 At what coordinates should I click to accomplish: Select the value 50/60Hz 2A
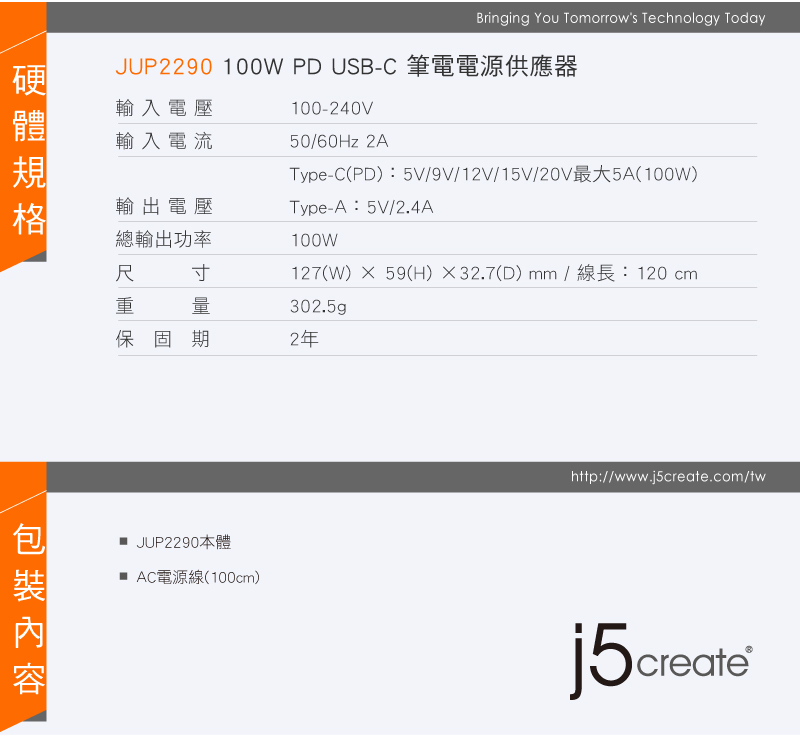point(339,141)
